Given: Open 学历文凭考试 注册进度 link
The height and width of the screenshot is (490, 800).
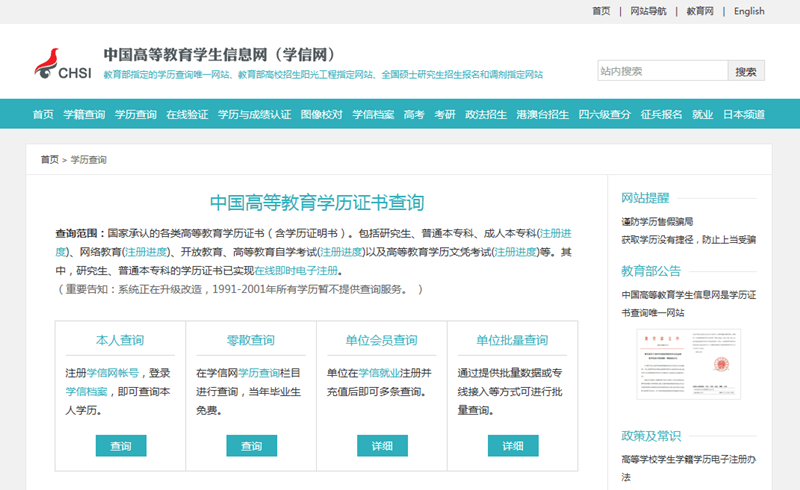Looking at the screenshot, I should 516,252.
